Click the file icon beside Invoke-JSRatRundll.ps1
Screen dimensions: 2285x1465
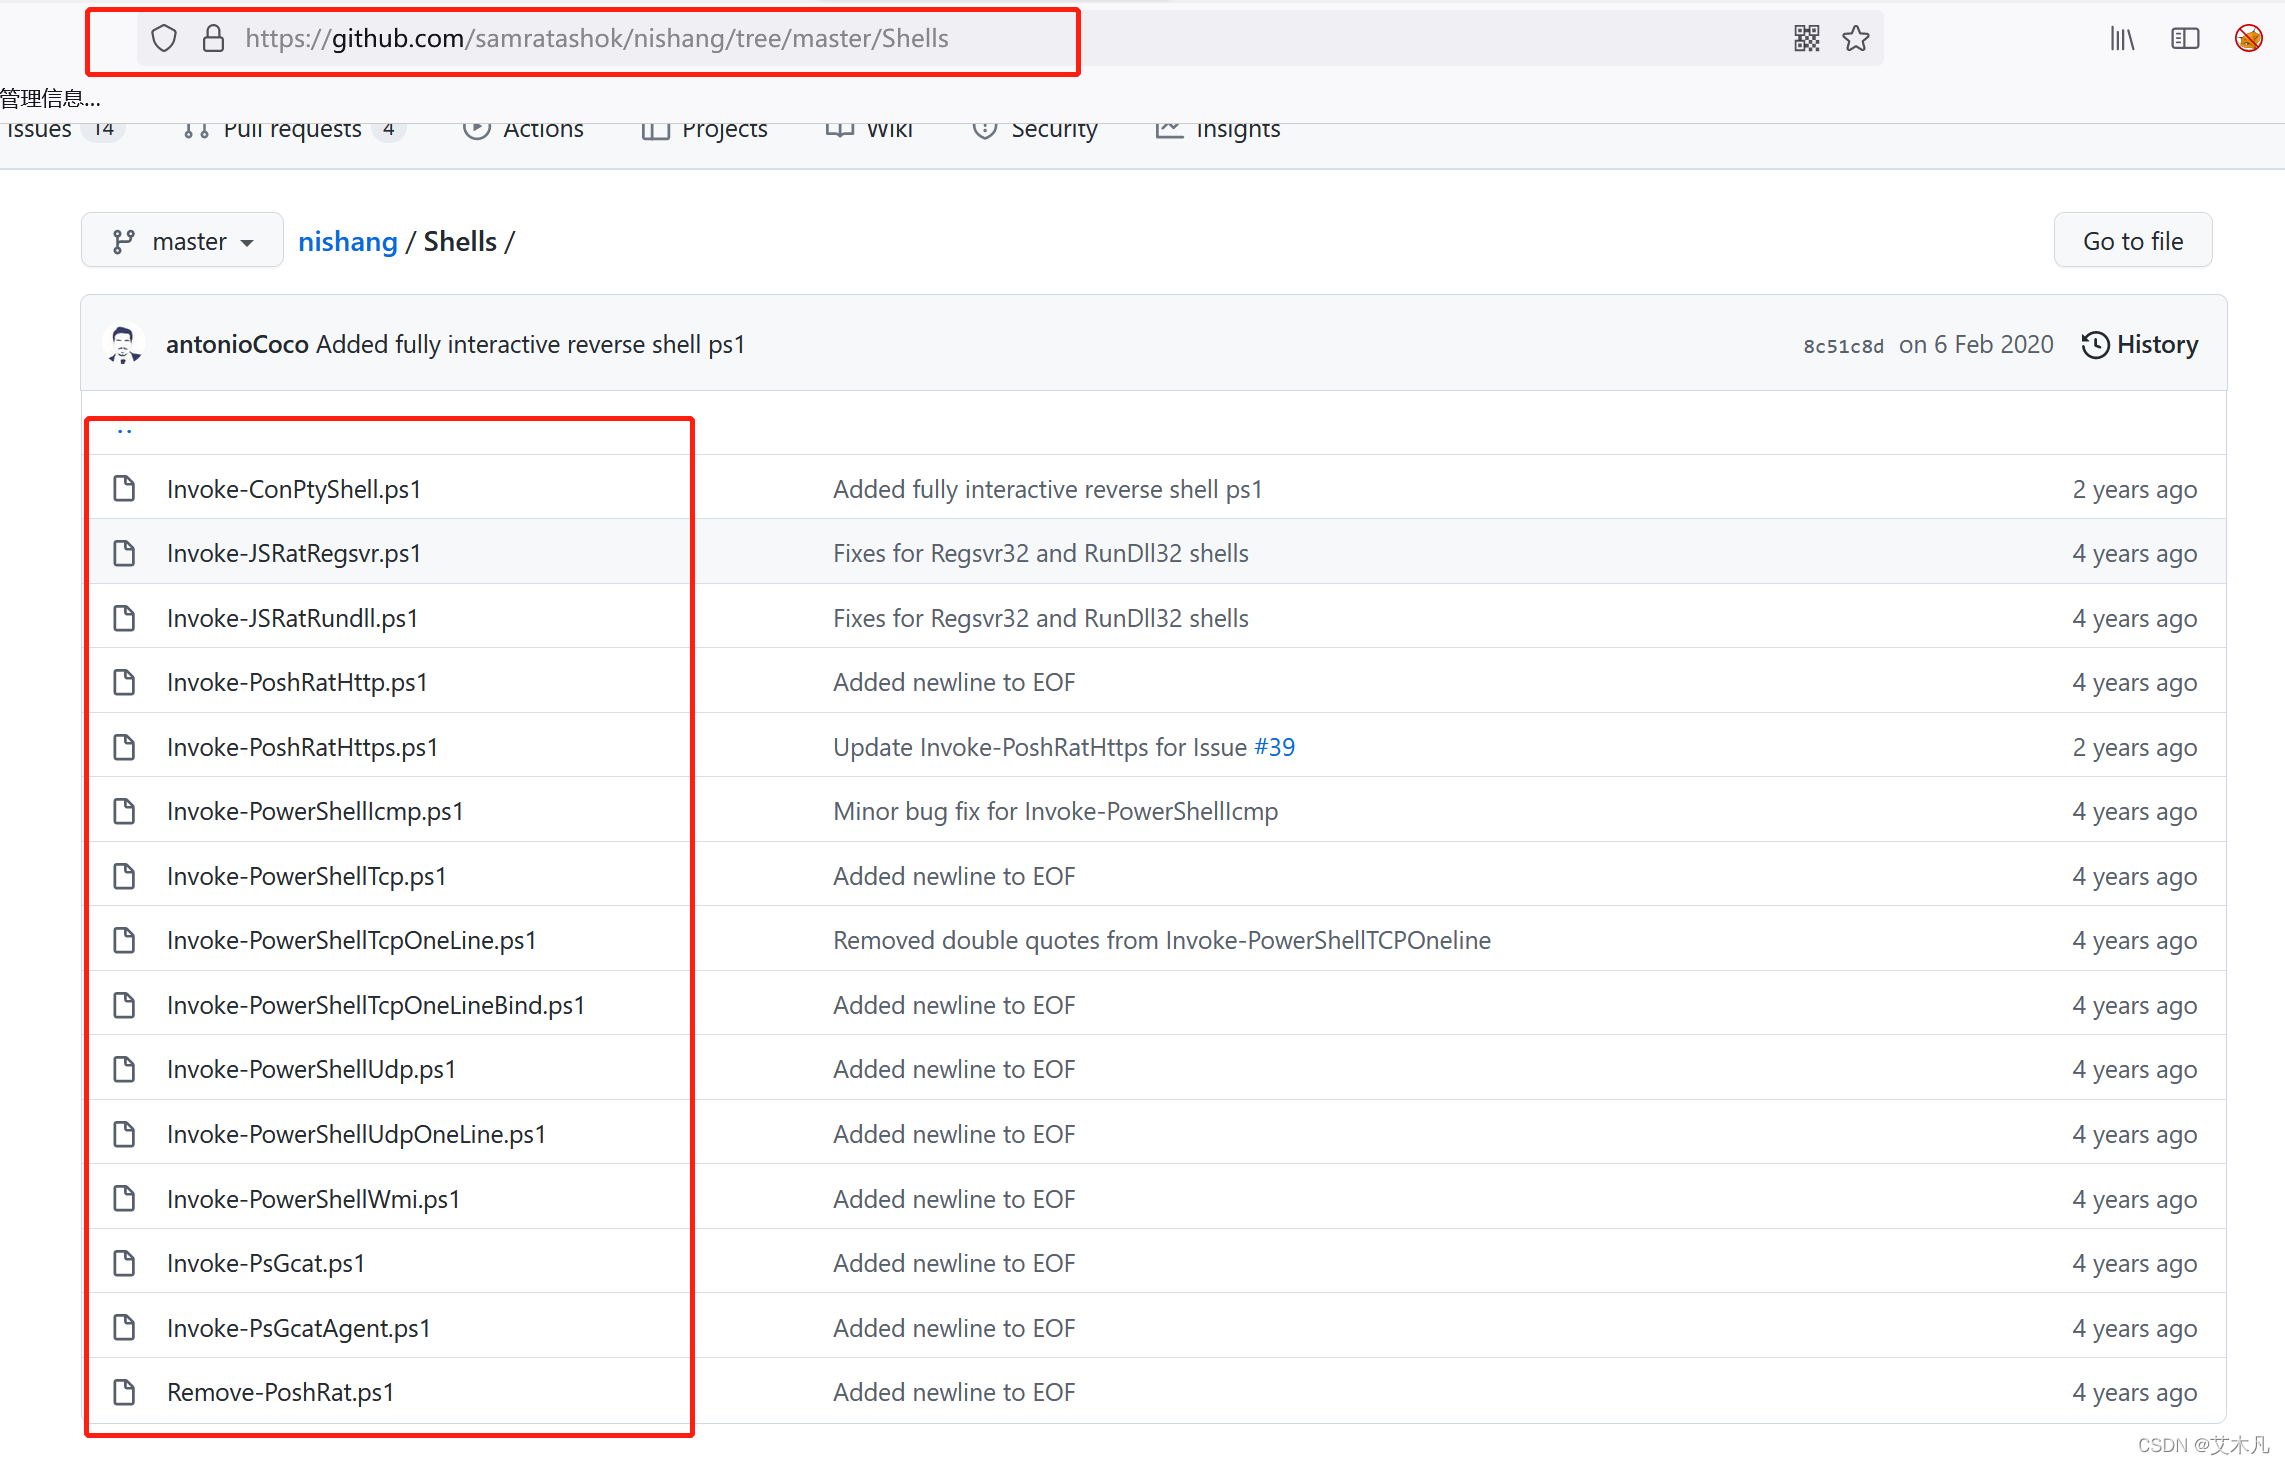[x=124, y=618]
